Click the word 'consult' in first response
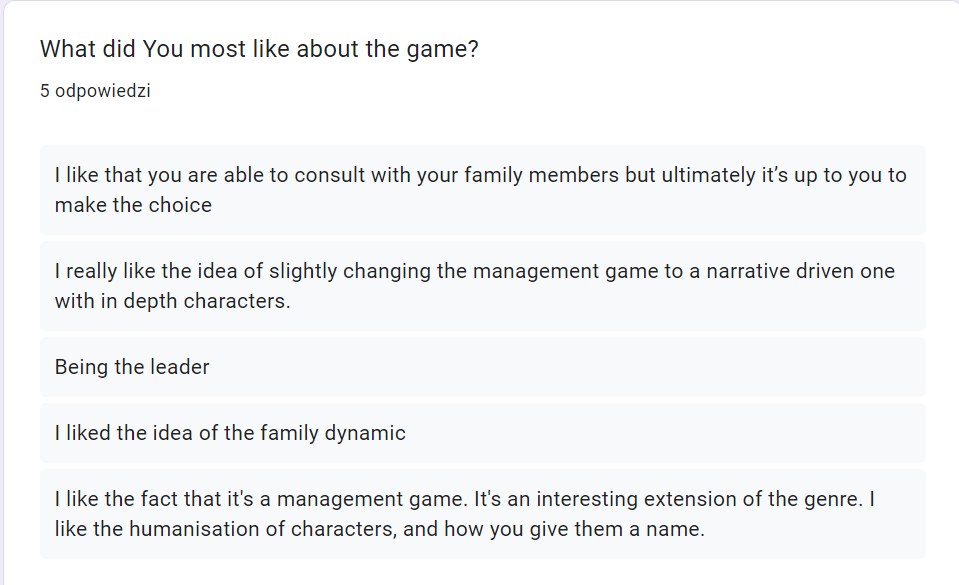The height and width of the screenshot is (585, 959). [x=329, y=175]
